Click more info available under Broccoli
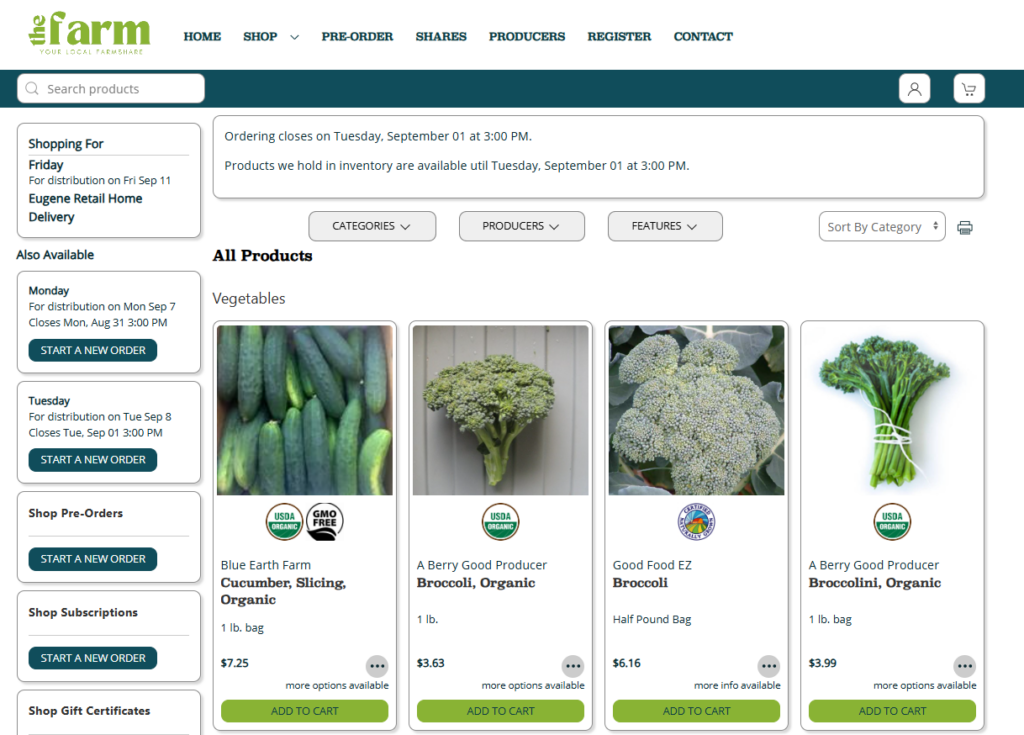Screen dimensions: 1024x735 click(737, 685)
